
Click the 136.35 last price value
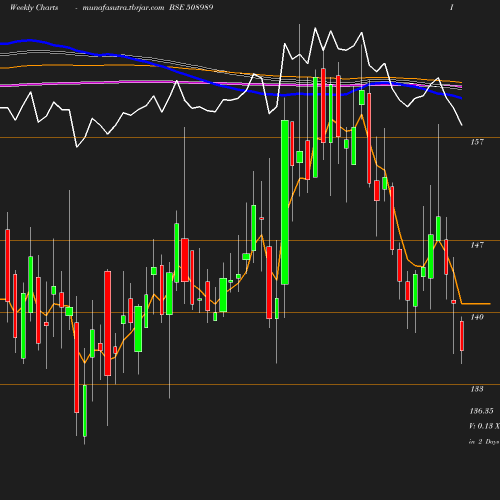(481, 411)
